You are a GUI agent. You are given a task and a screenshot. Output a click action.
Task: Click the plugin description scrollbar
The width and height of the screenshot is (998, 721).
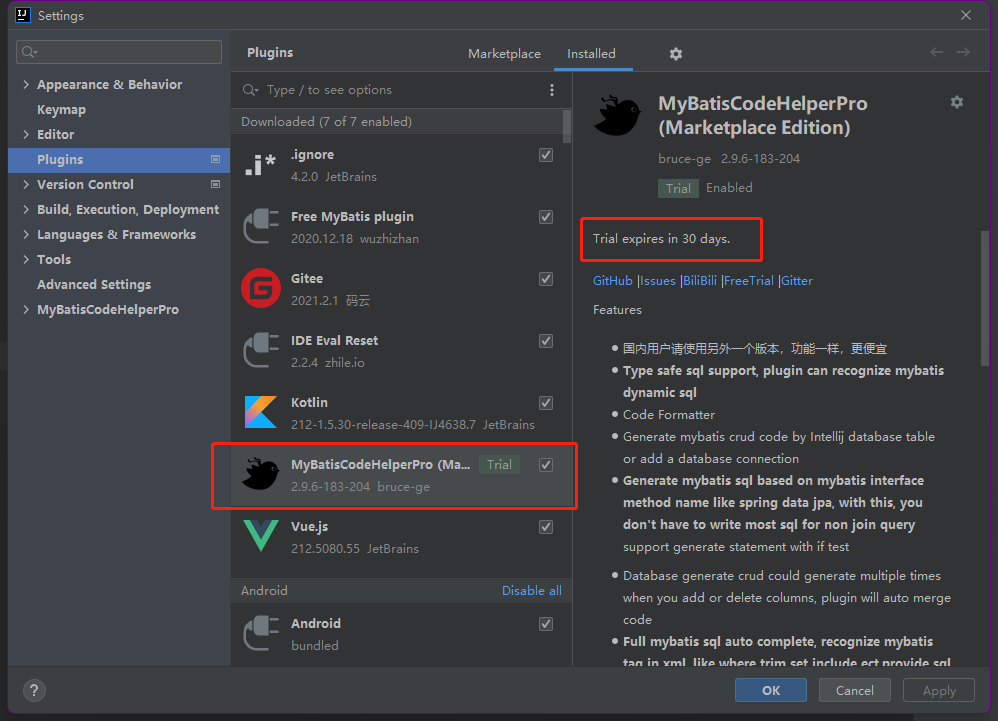pyautogui.click(x=985, y=298)
